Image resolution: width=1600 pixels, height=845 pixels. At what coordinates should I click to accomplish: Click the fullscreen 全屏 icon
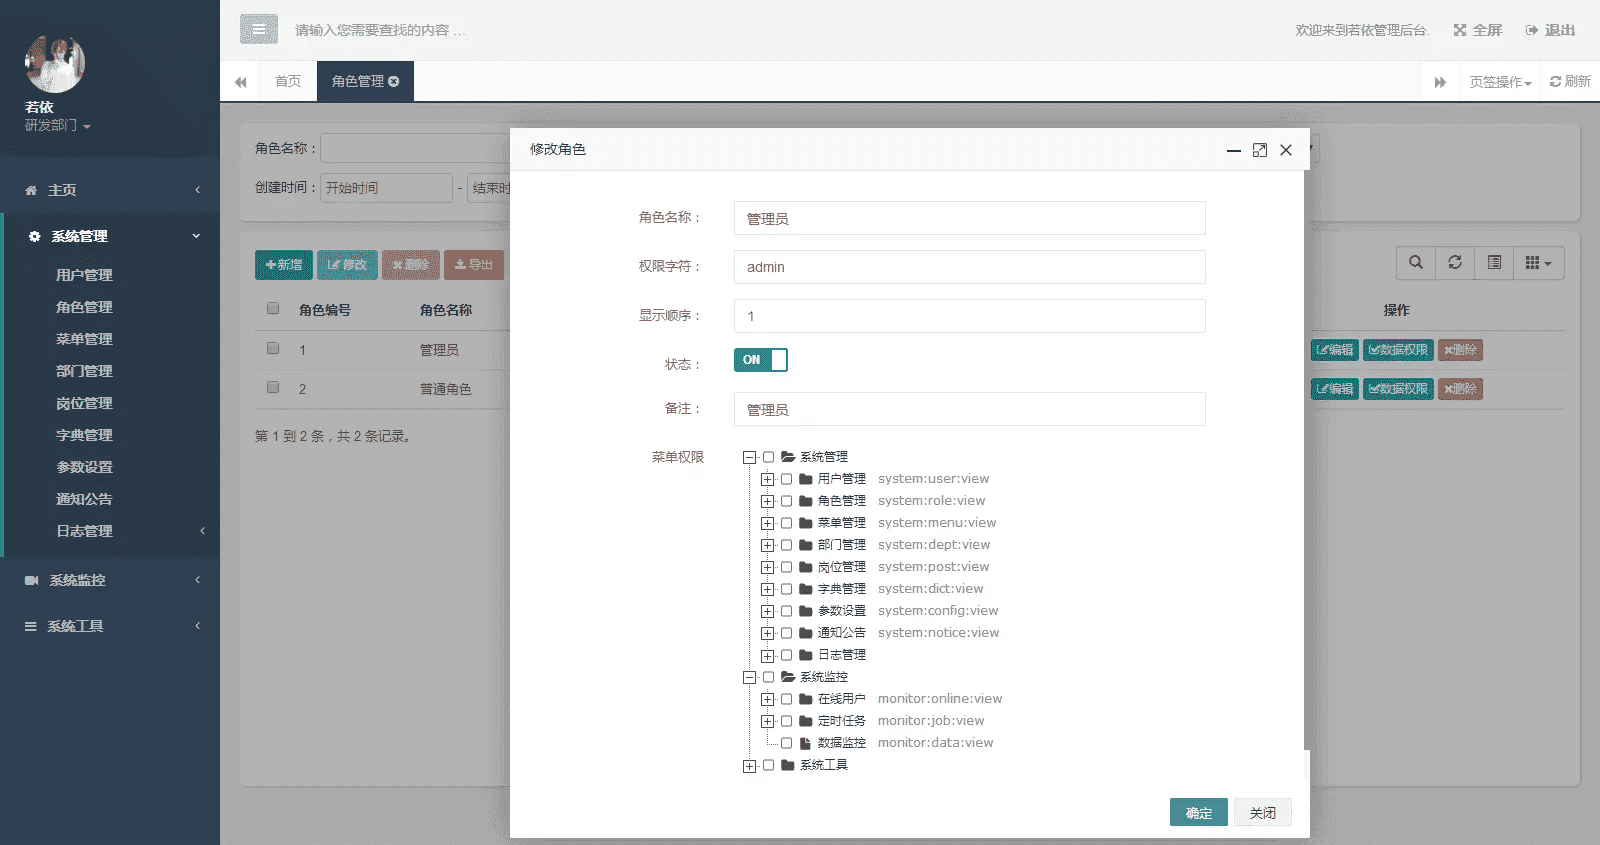click(1460, 30)
